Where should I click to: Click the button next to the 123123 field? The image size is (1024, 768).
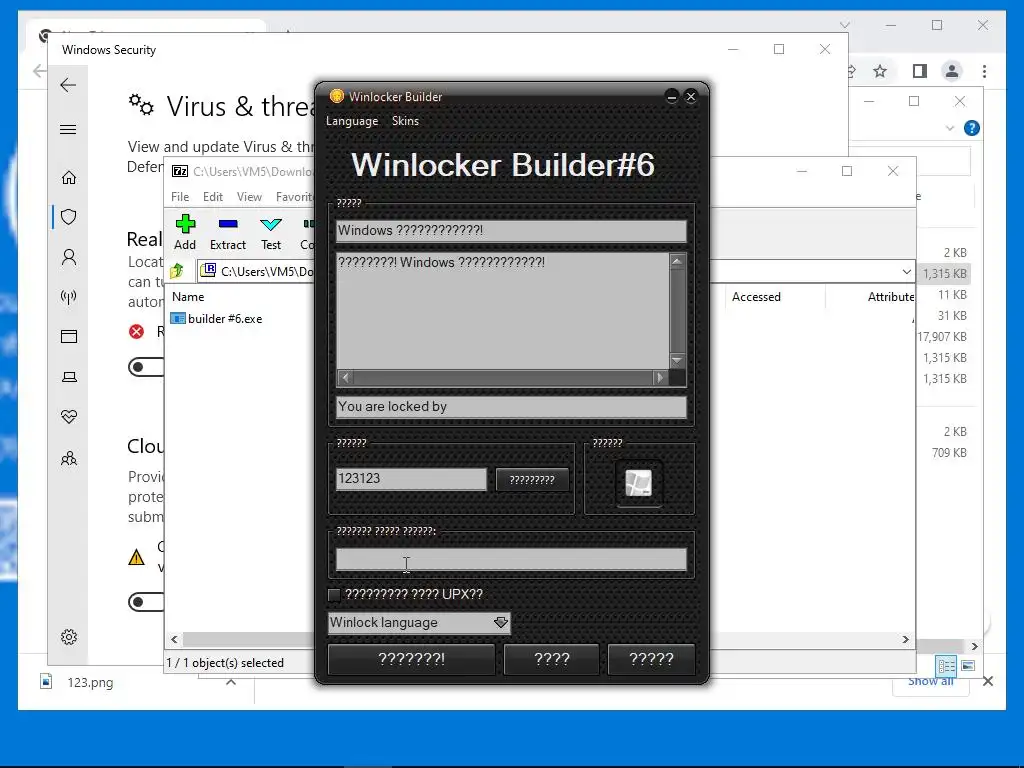(x=532, y=480)
